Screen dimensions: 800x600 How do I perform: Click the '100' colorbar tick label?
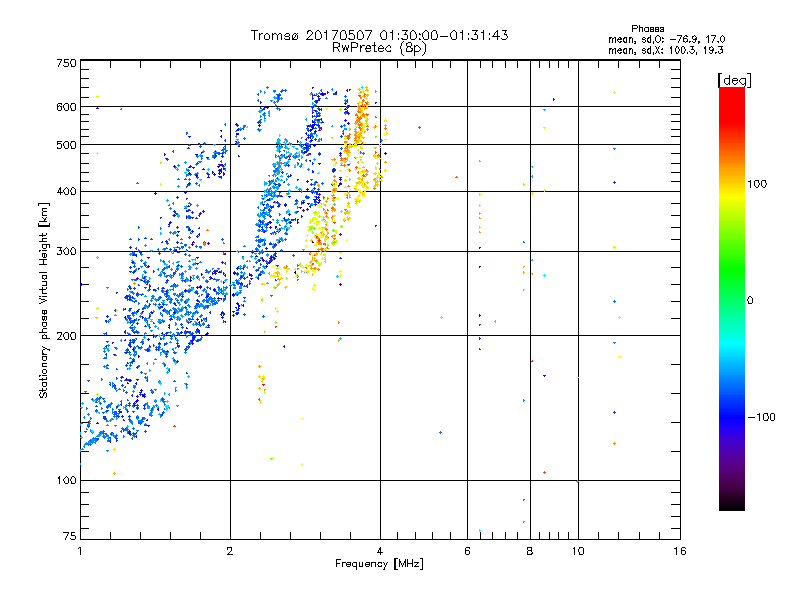tap(757, 184)
